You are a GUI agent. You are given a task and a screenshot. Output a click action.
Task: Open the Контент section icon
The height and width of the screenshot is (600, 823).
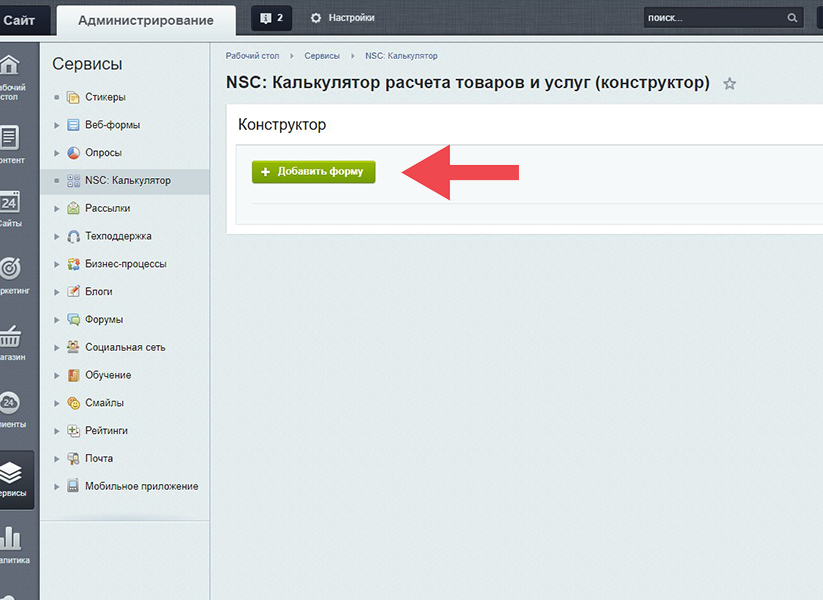pyautogui.click(x=10, y=137)
